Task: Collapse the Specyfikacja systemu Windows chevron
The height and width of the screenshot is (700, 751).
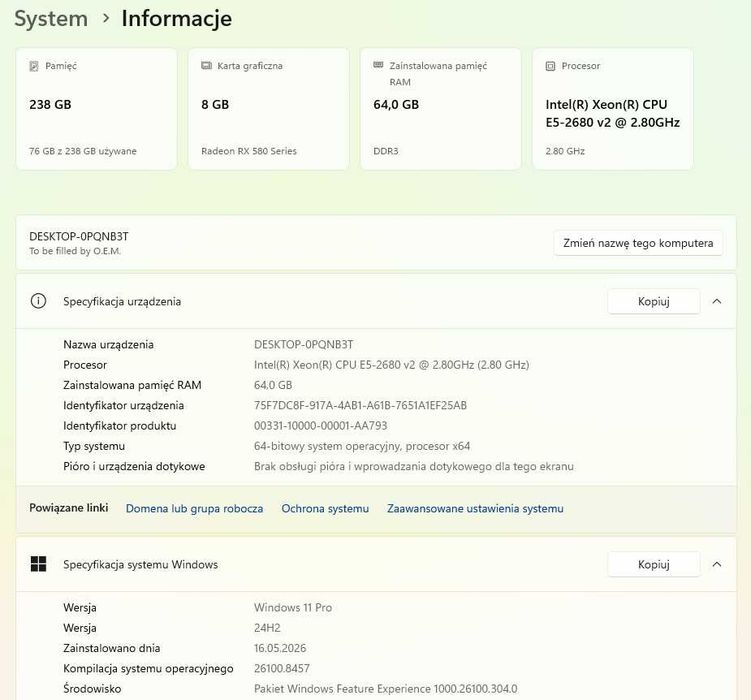Action: [717, 564]
